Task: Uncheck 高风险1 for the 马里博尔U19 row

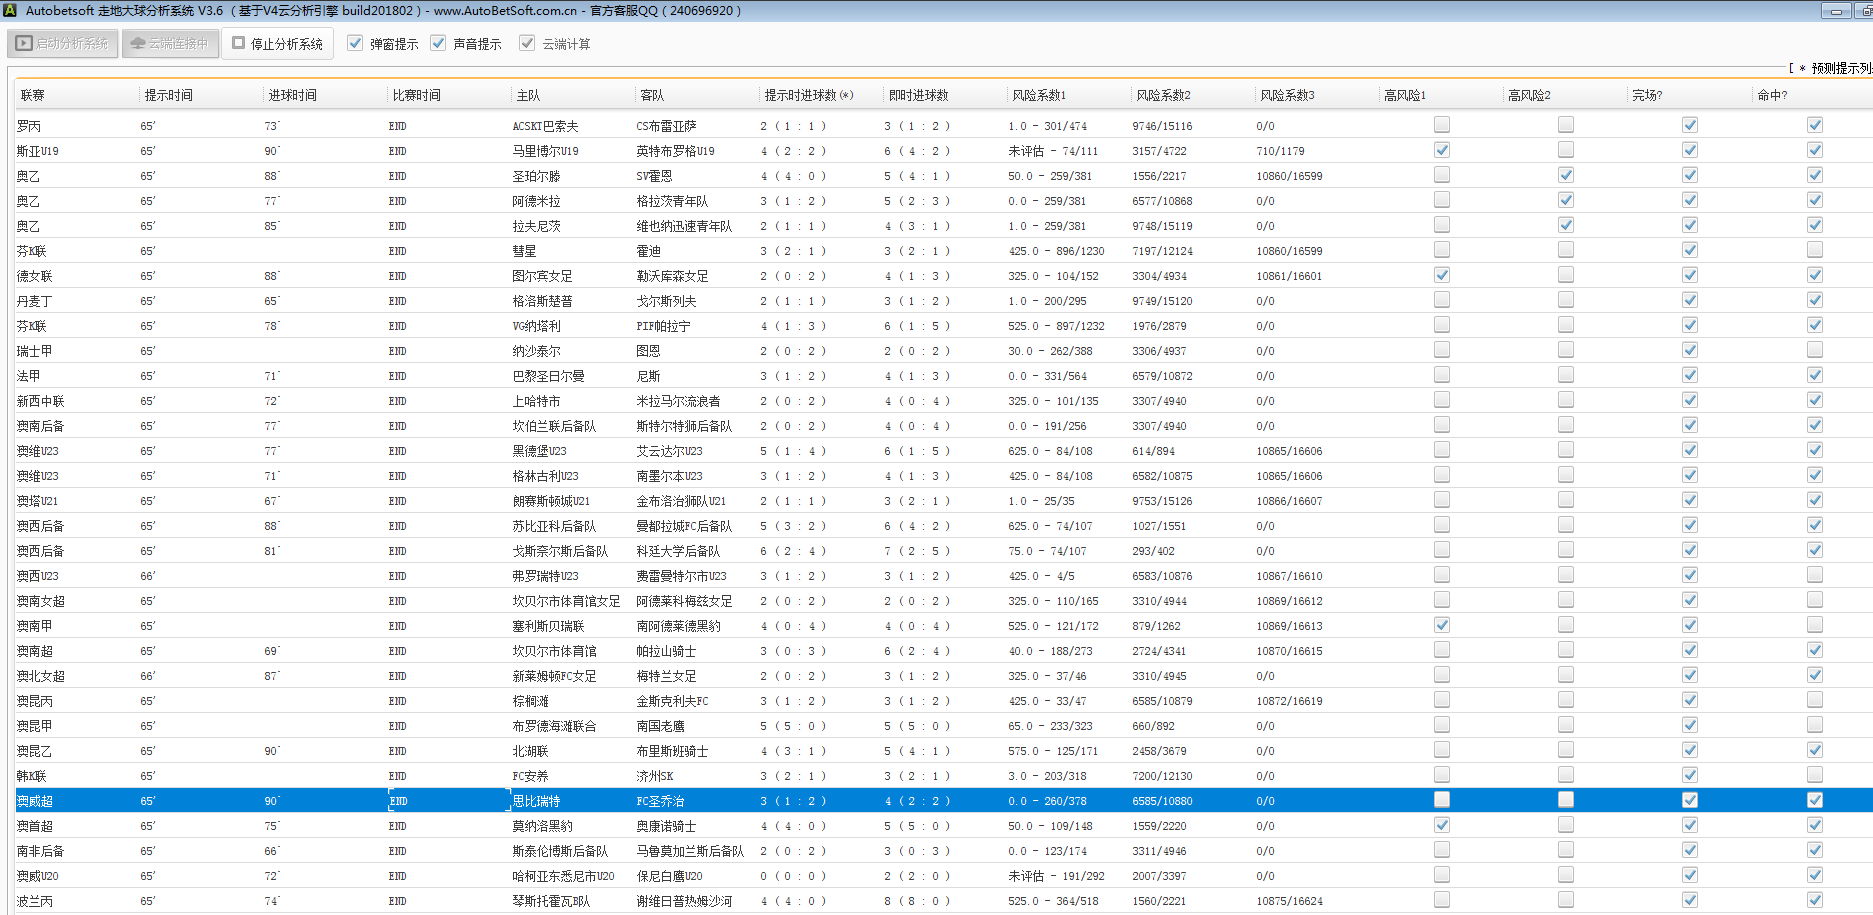Action: (x=1441, y=150)
